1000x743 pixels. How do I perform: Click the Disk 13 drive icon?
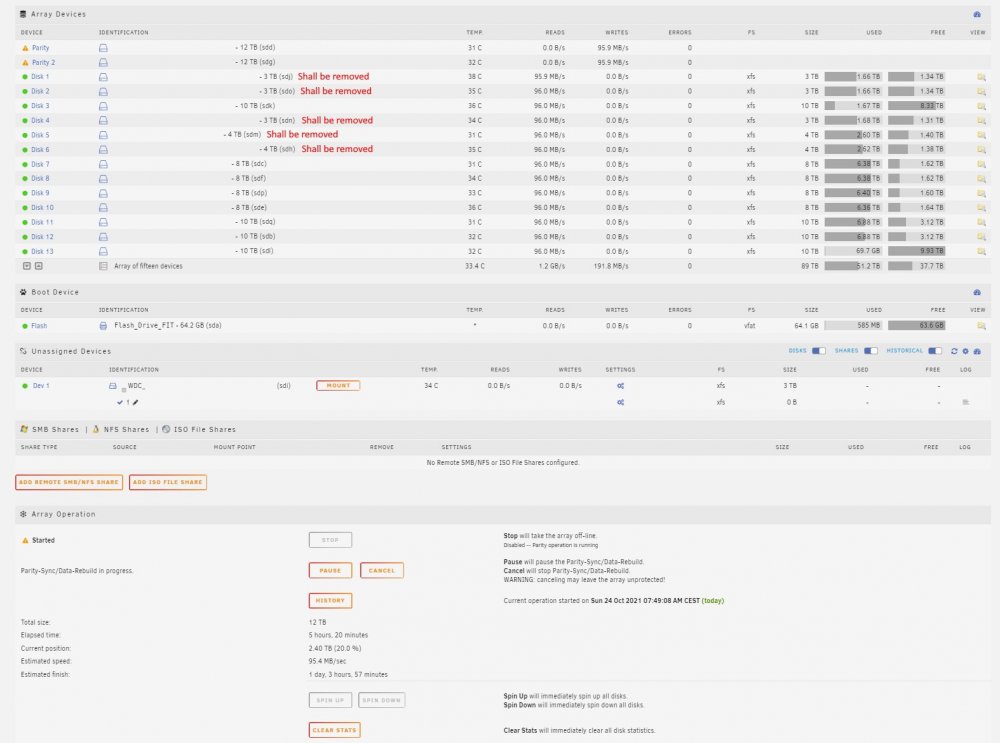(x=103, y=251)
